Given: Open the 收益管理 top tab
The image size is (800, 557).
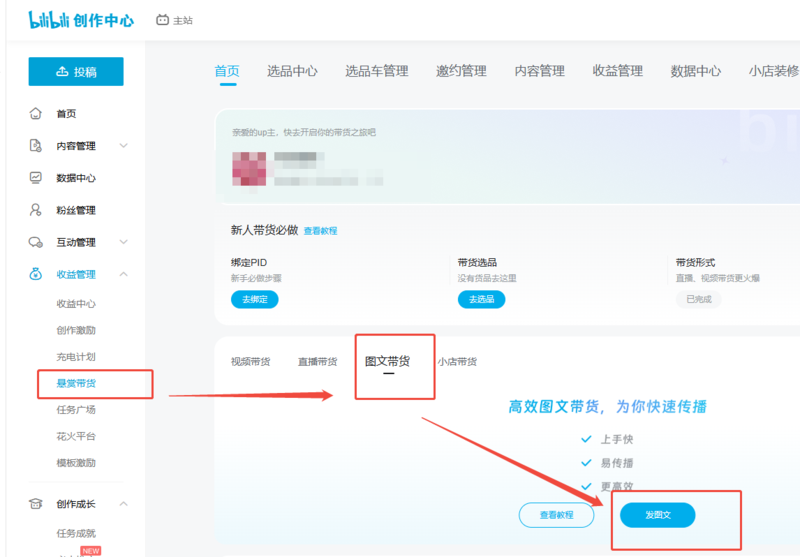Looking at the screenshot, I should click(x=617, y=71).
